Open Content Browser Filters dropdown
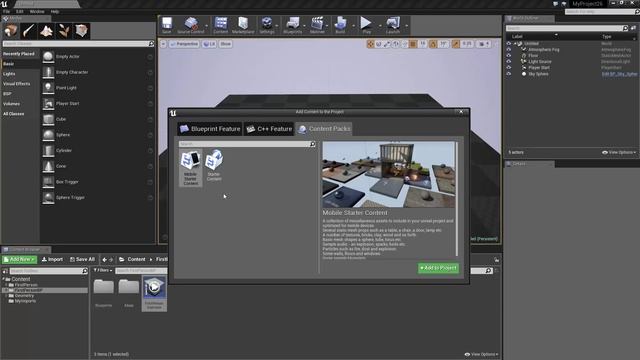 click(102, 270)
